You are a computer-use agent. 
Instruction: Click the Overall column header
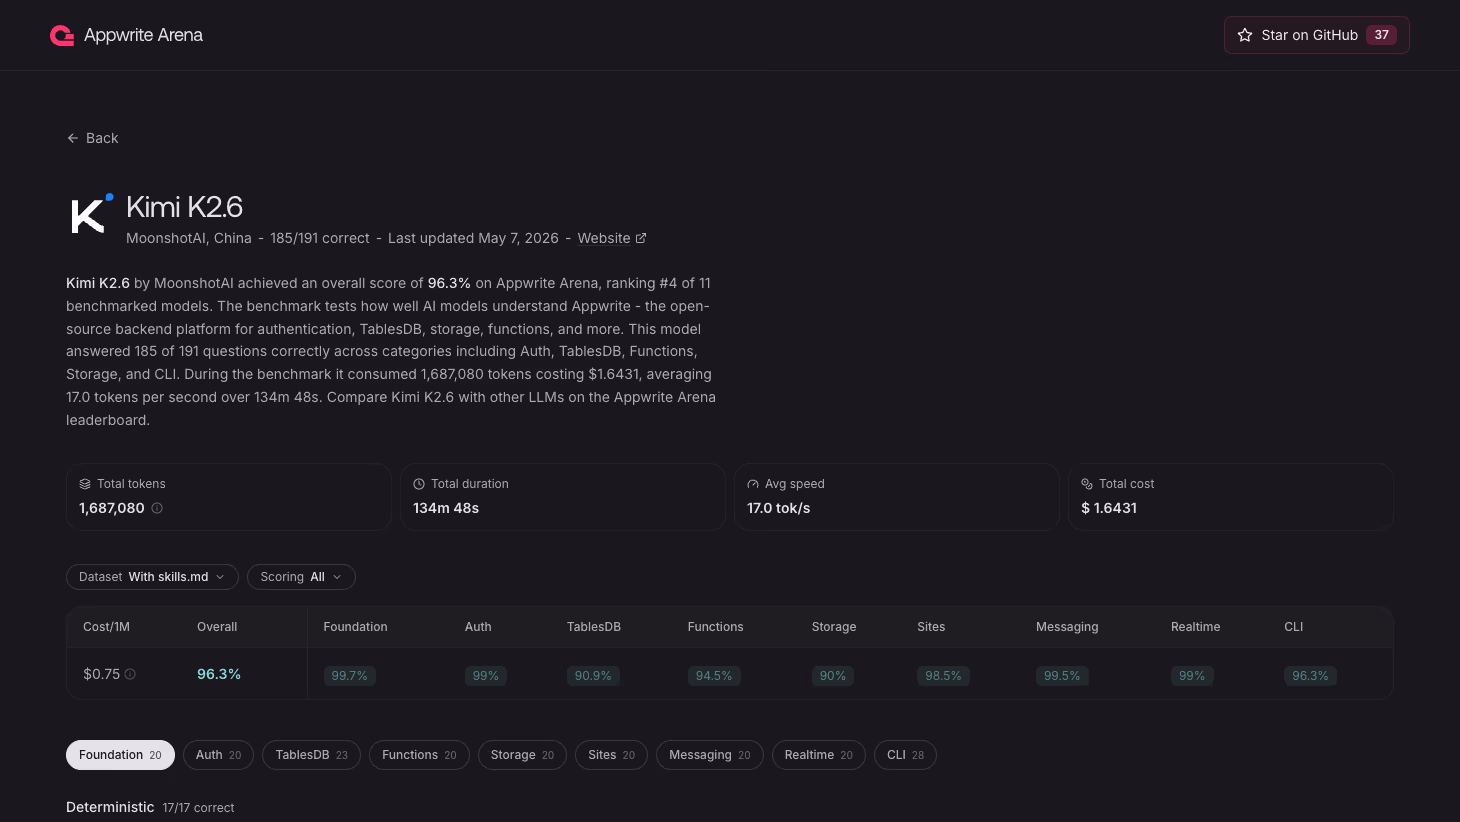pos(217,627)
